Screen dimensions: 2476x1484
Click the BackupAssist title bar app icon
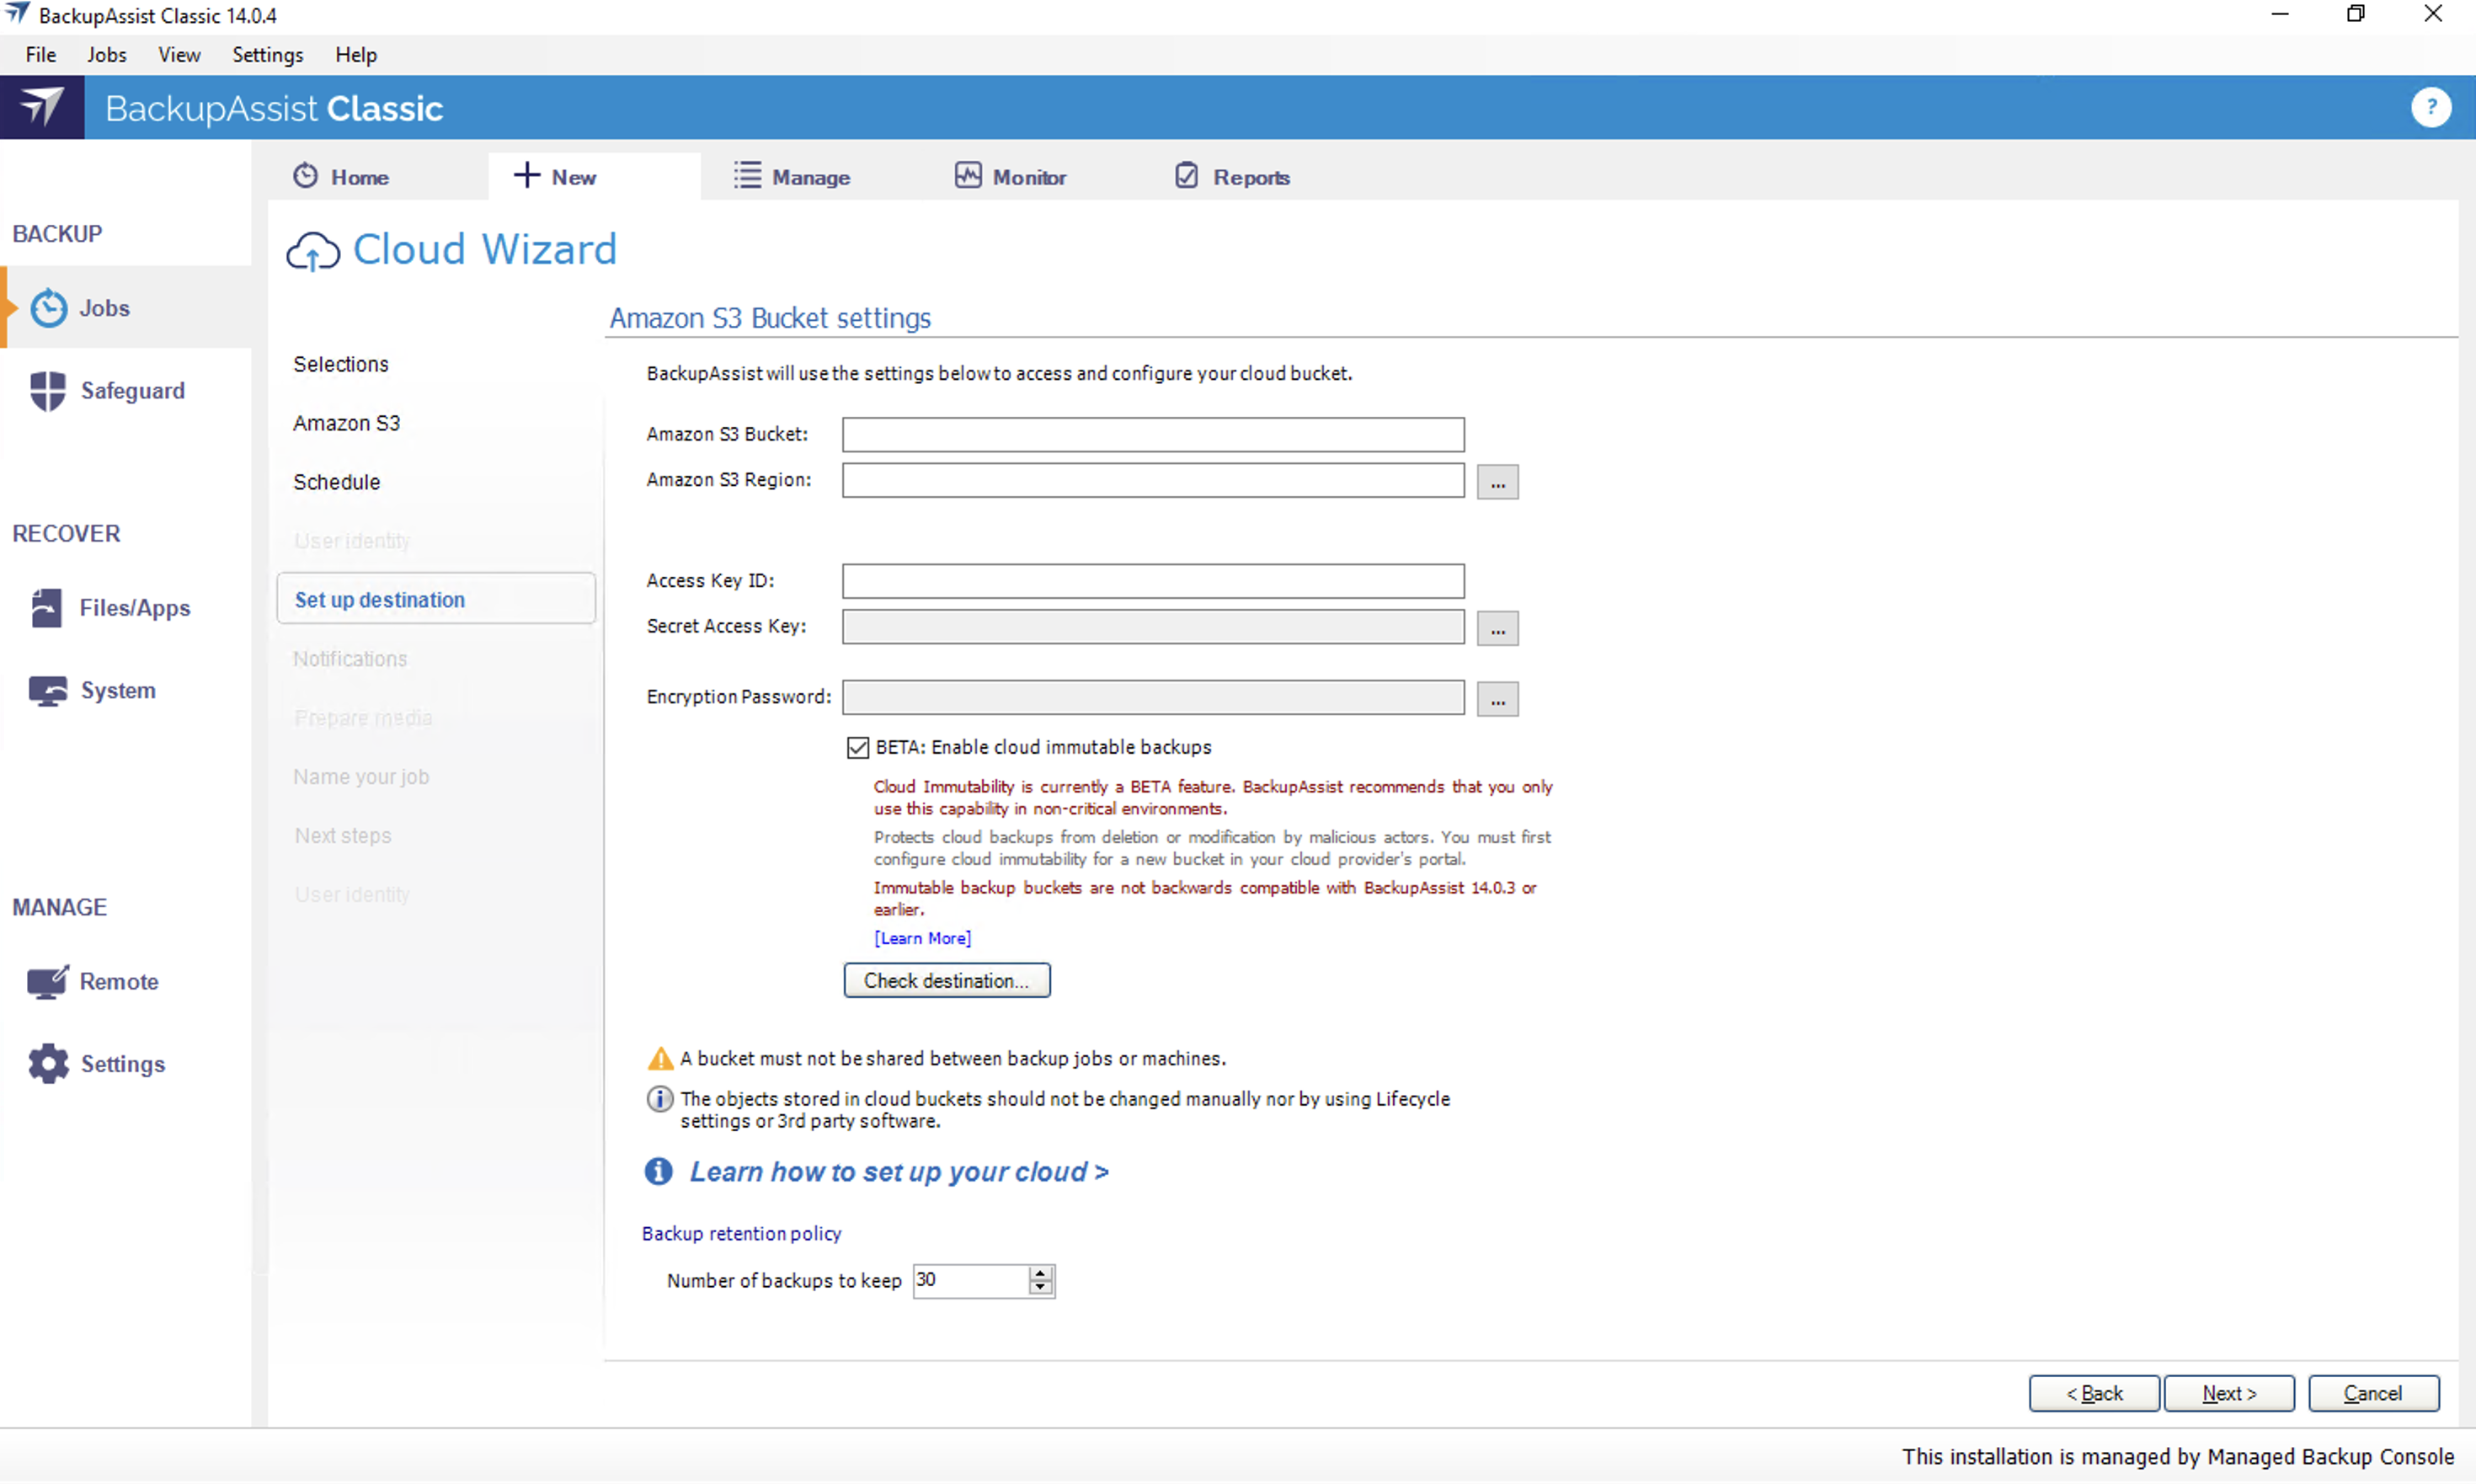pyautogui.click(x=18, y=14)
